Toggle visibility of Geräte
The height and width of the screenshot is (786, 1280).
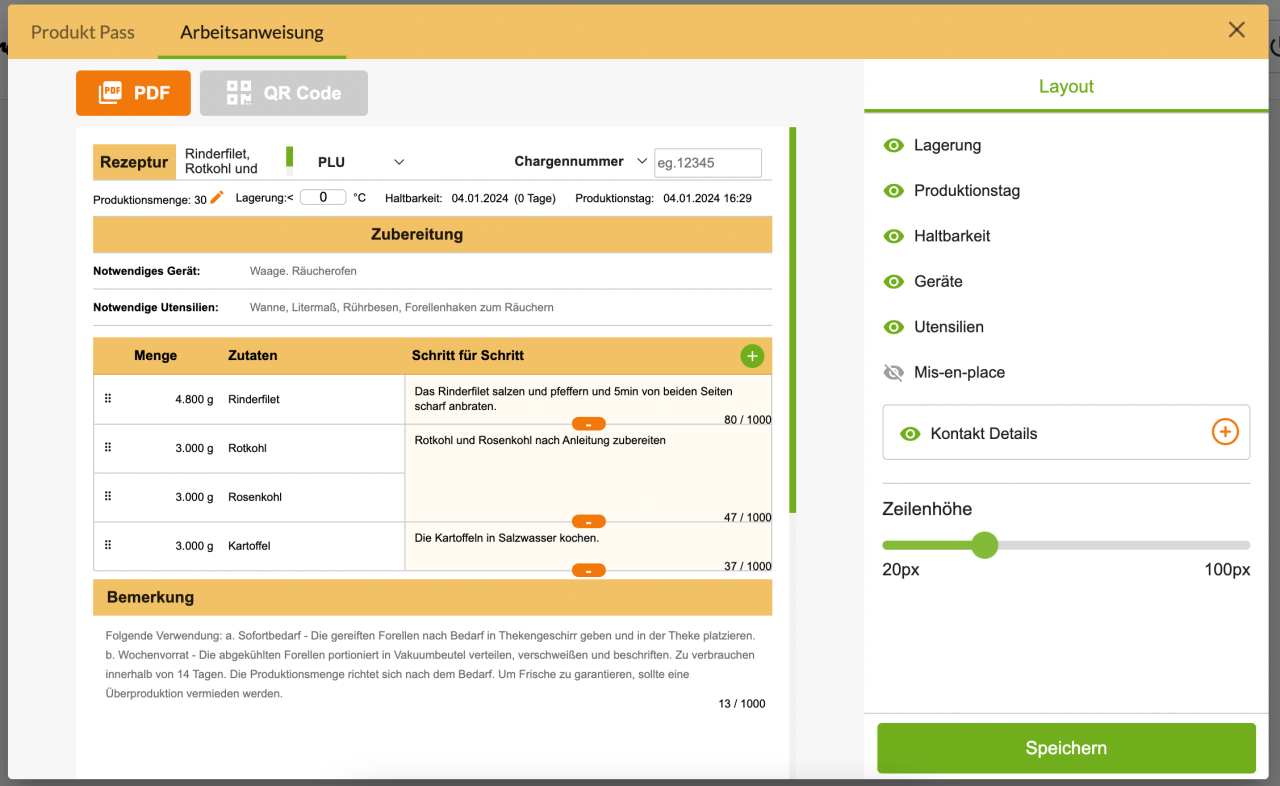coord(893,281)
